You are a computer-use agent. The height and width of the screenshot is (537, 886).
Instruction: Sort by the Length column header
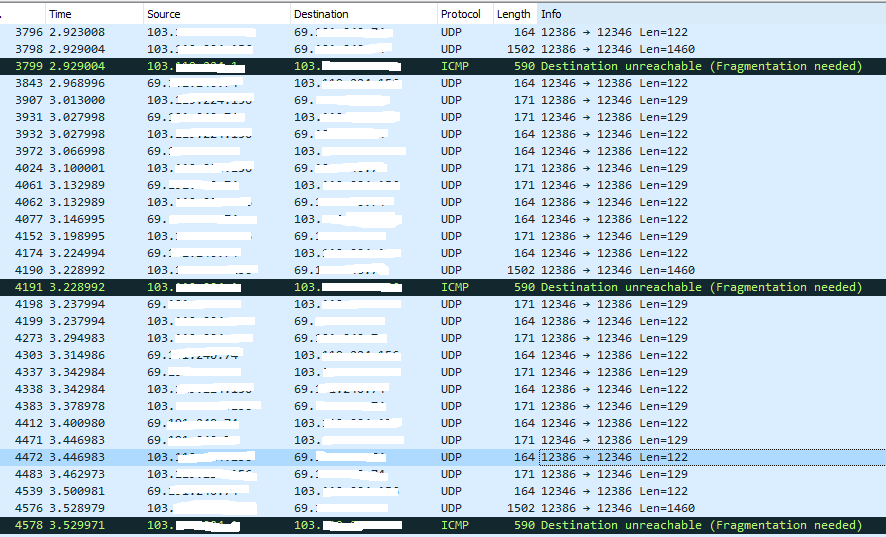pos(515,14)
